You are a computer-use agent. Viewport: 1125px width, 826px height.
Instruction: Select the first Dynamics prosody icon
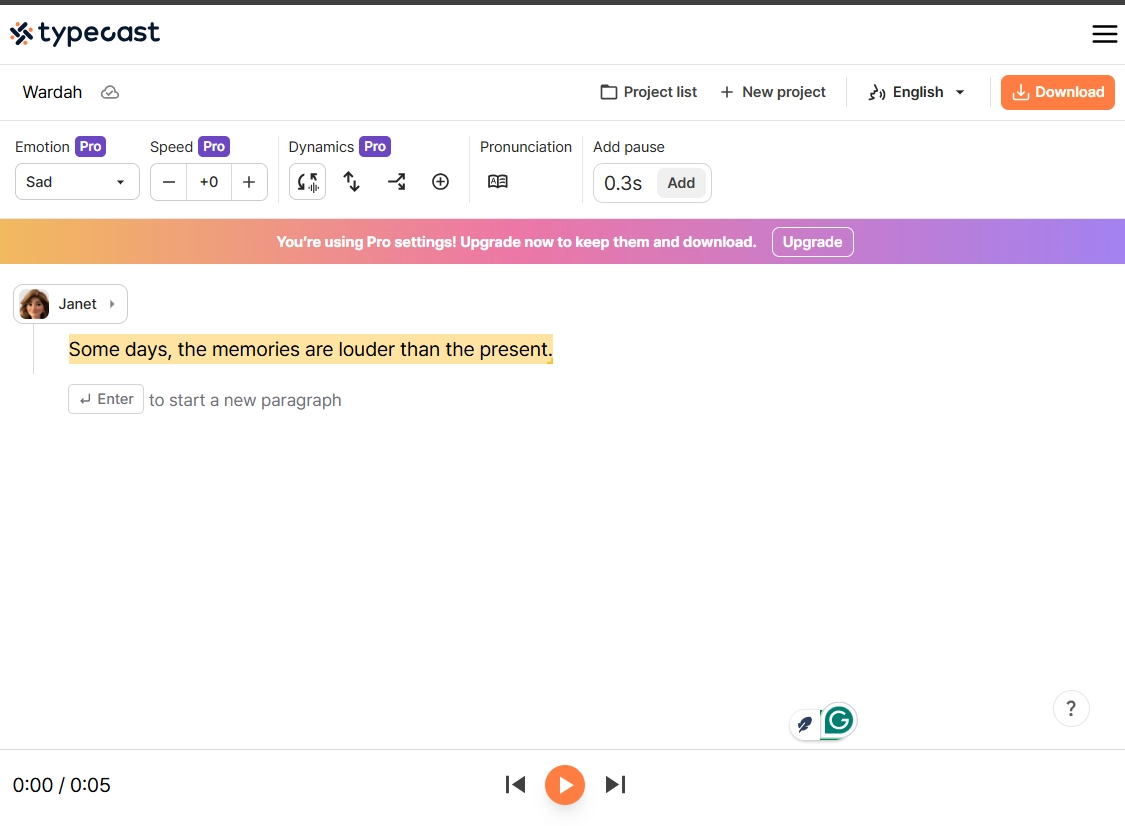307,181
